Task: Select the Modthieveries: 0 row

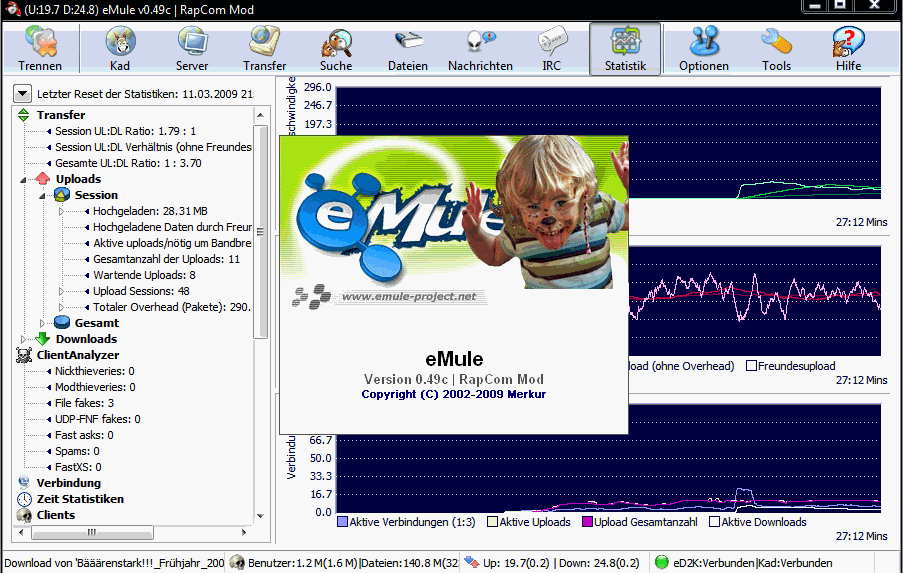Action: pyautogui.click(x=95, y=387)
